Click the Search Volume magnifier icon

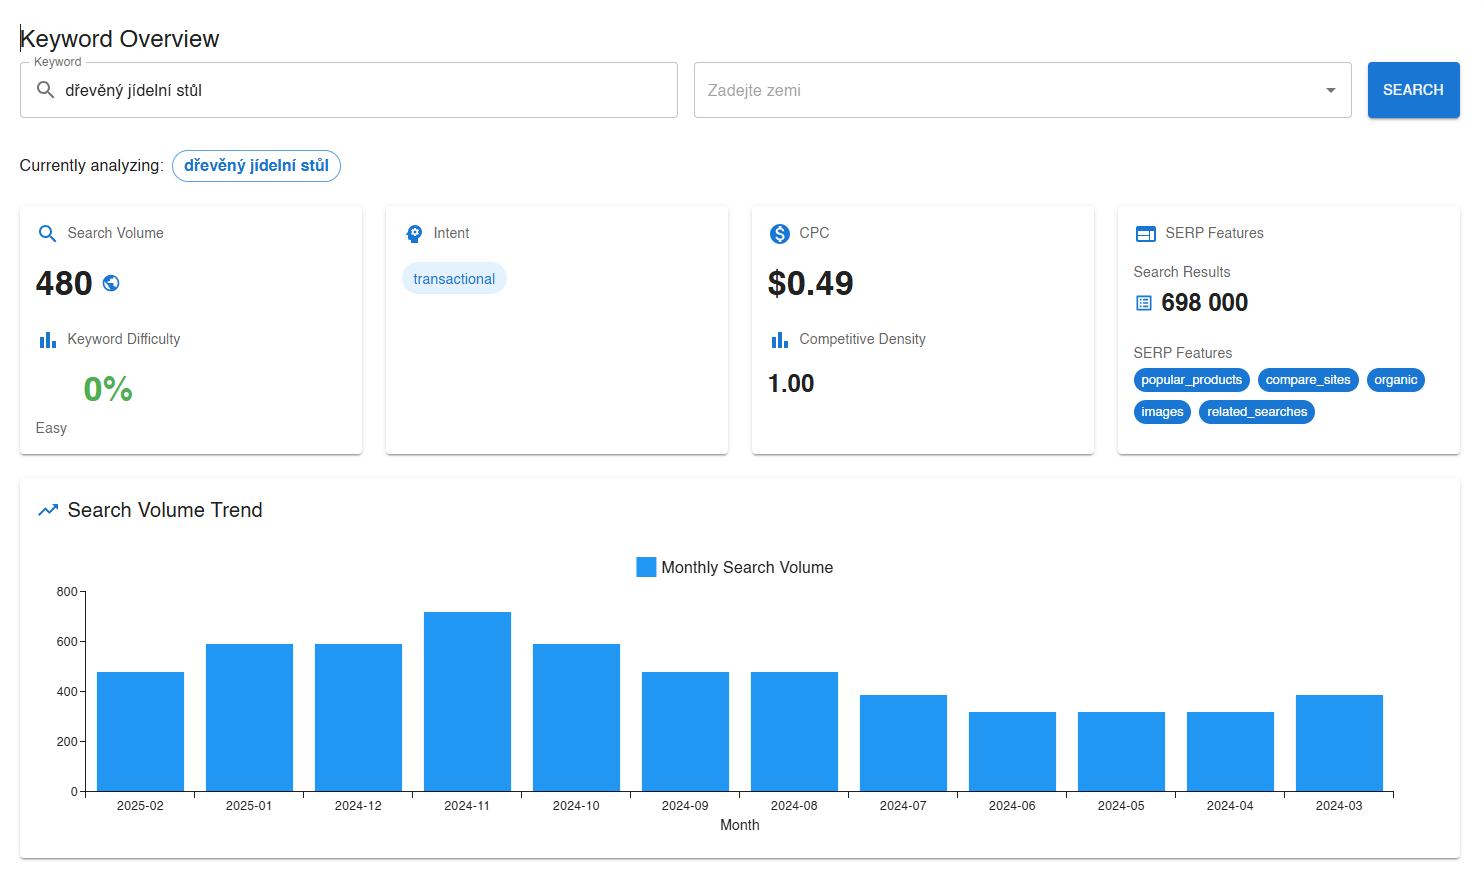[x=47, y=234]
